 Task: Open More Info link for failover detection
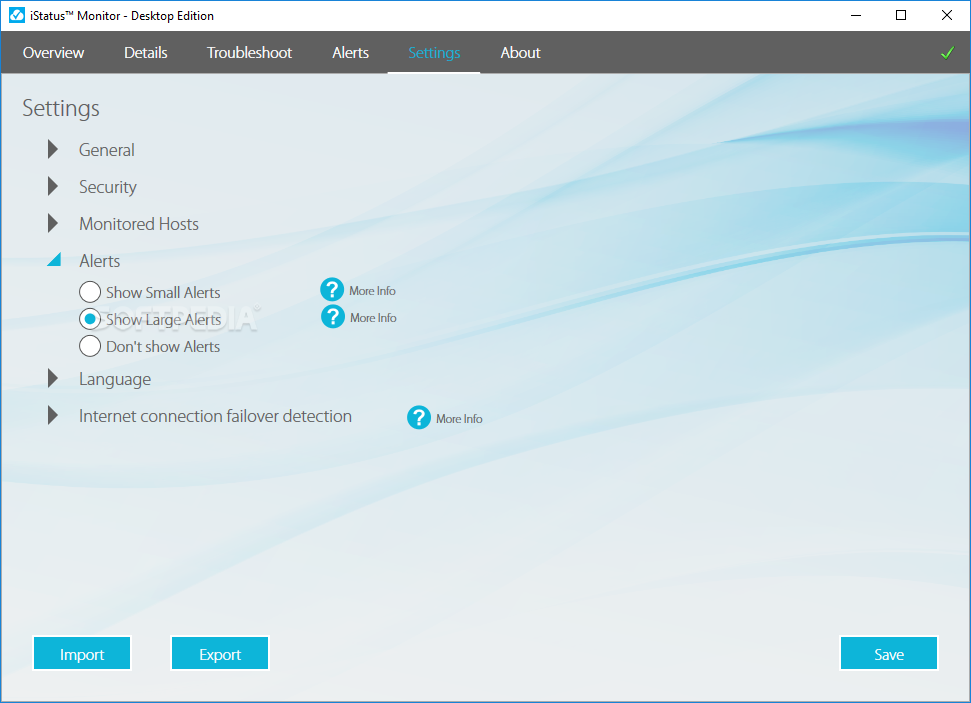point(459,419)
